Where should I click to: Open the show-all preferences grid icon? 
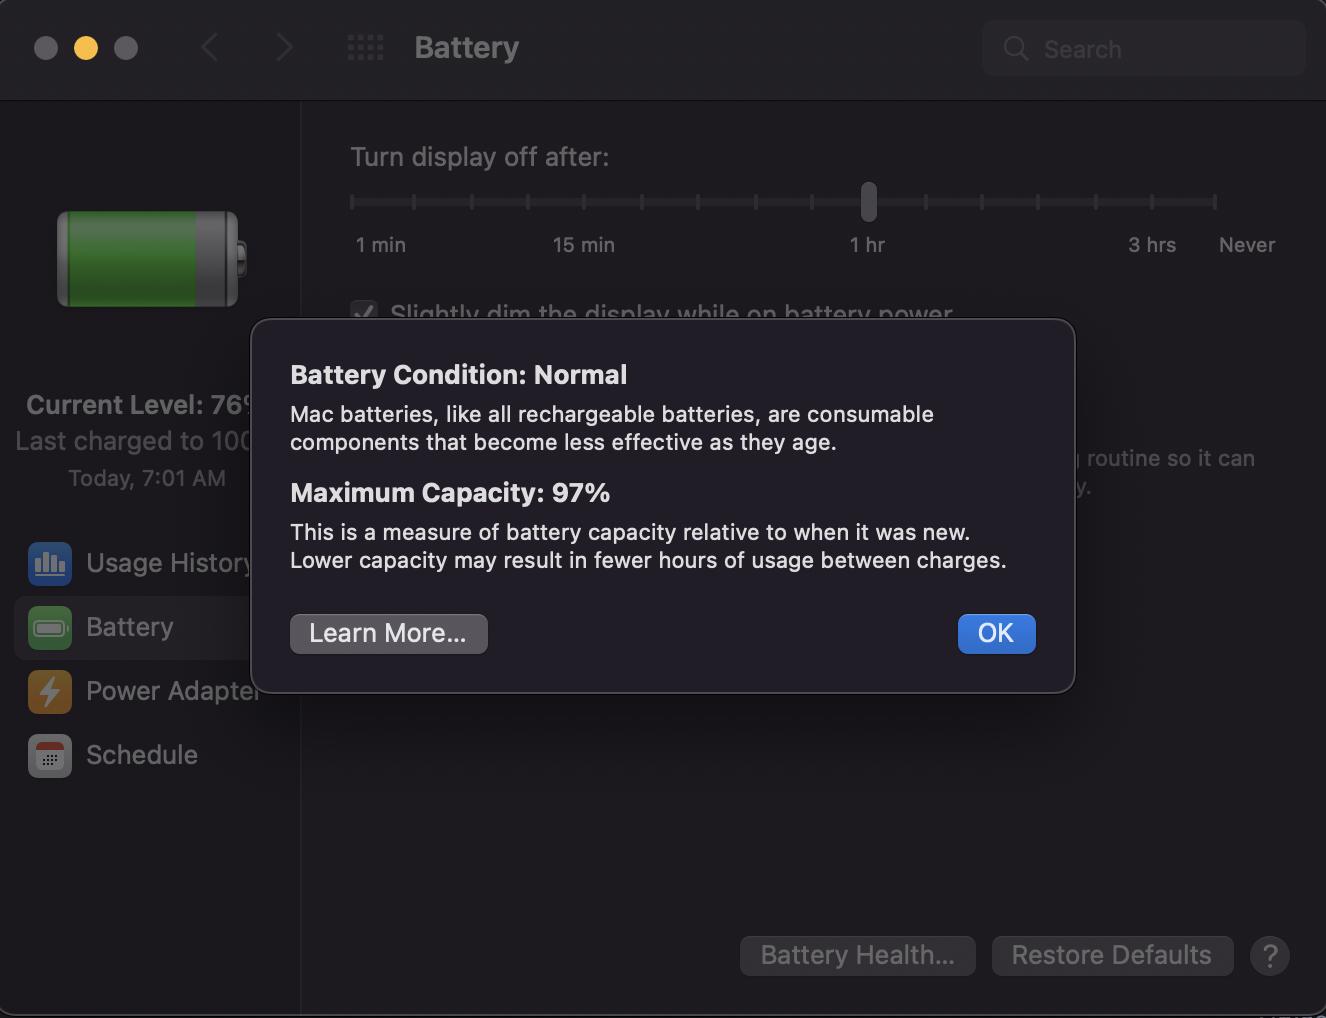(365, 47)
